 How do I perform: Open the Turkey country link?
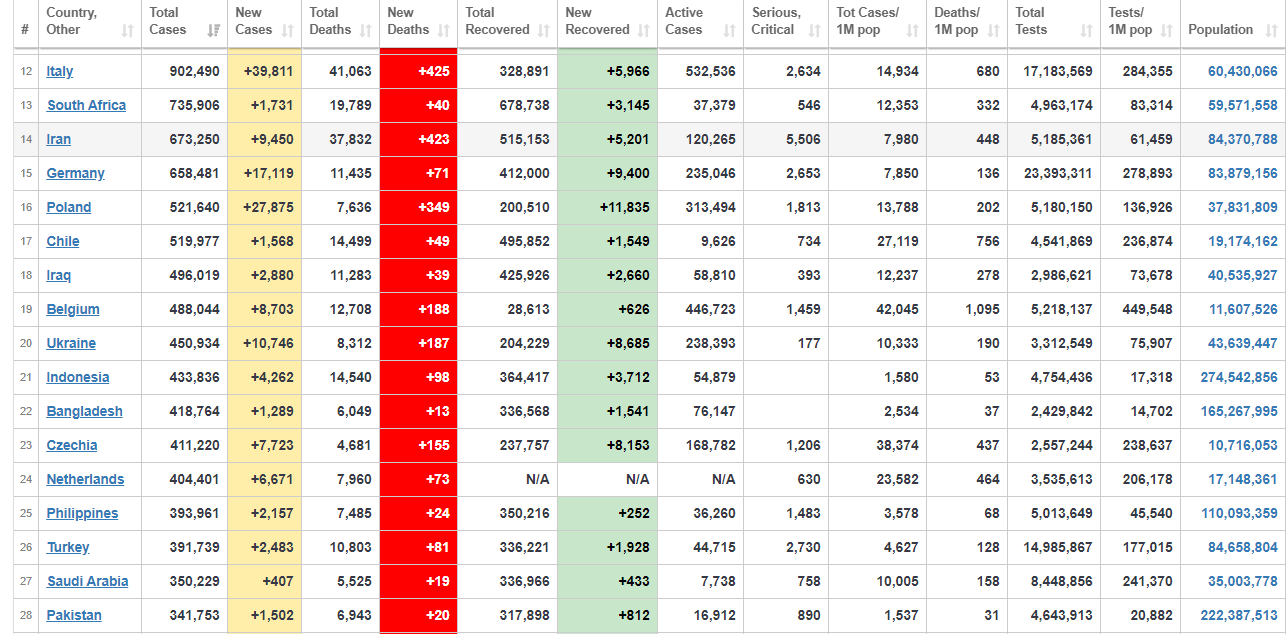tap(68, 547)
